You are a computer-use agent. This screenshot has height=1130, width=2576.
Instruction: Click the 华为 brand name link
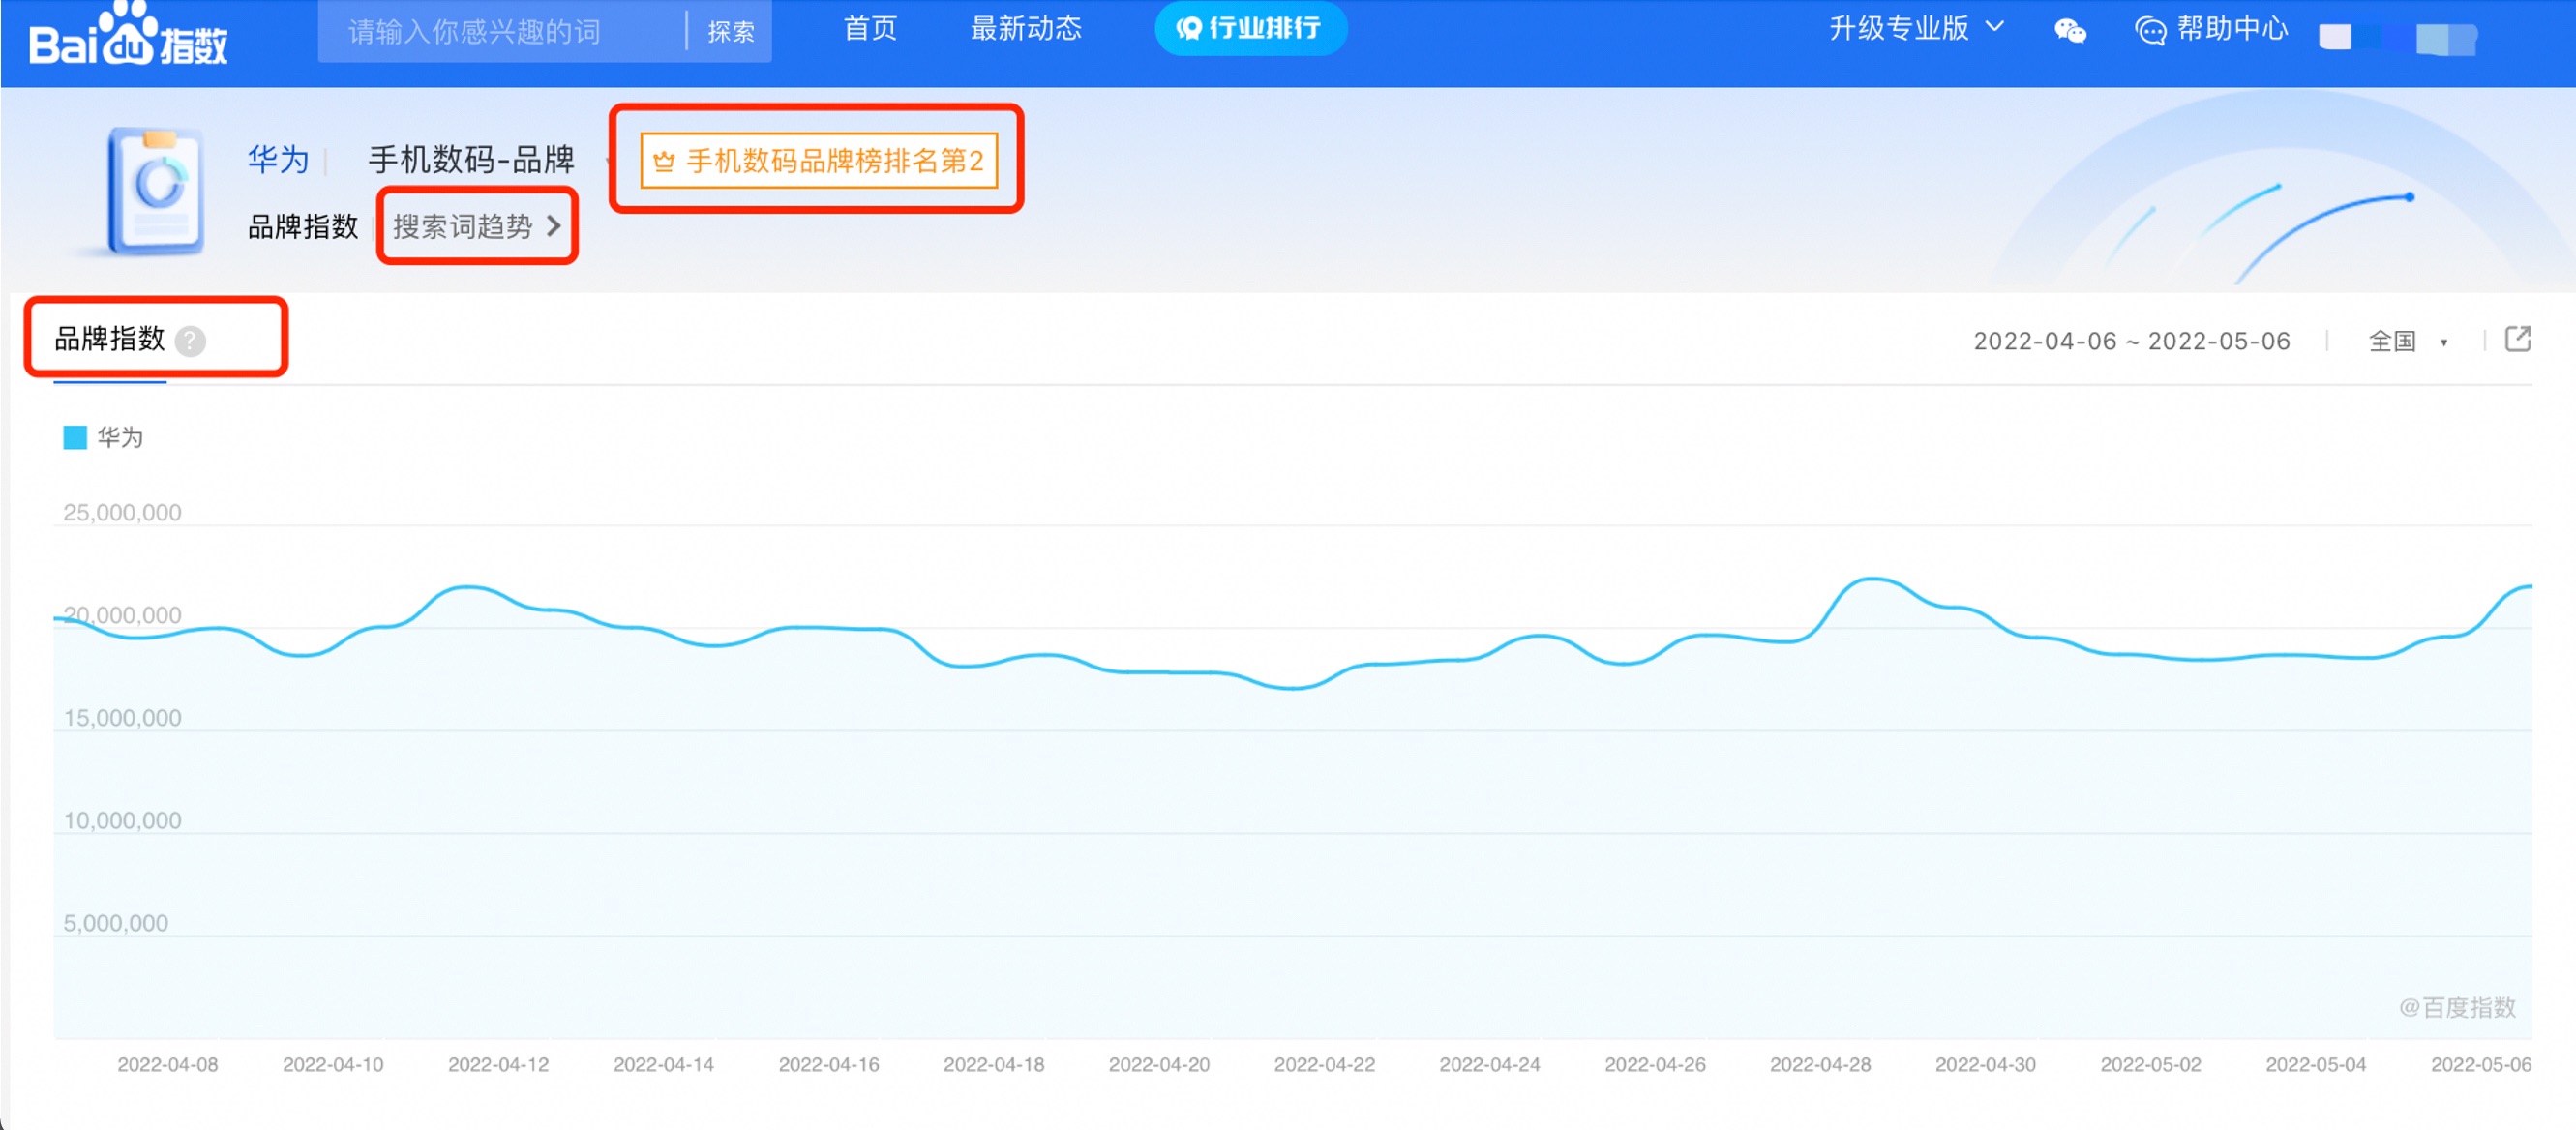click(x=278, y=159)
